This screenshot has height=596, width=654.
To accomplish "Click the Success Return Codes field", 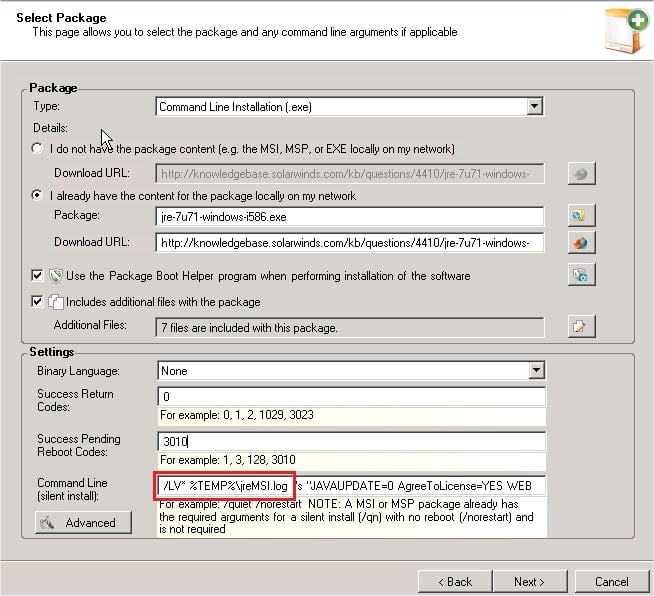I will pos(352,397).
